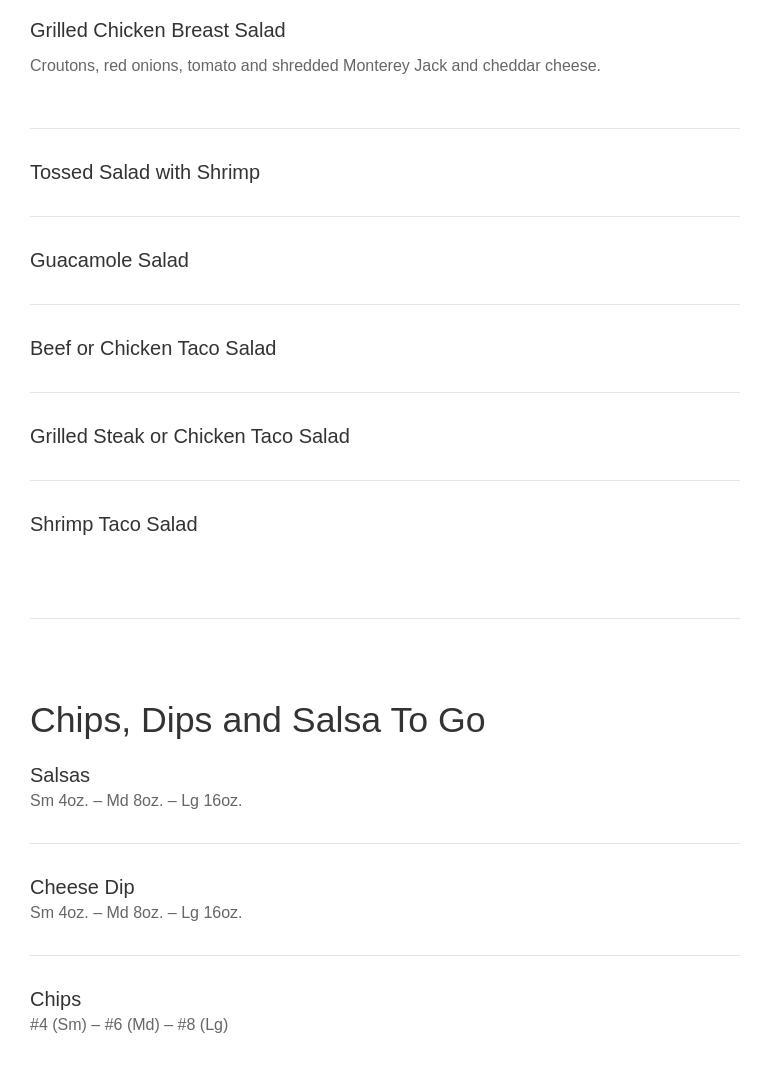Image resolution: width=770 pixels, height=1092 pixels.
Task: Click the word "Beef" in taco salad title
Action: (51, 349)
